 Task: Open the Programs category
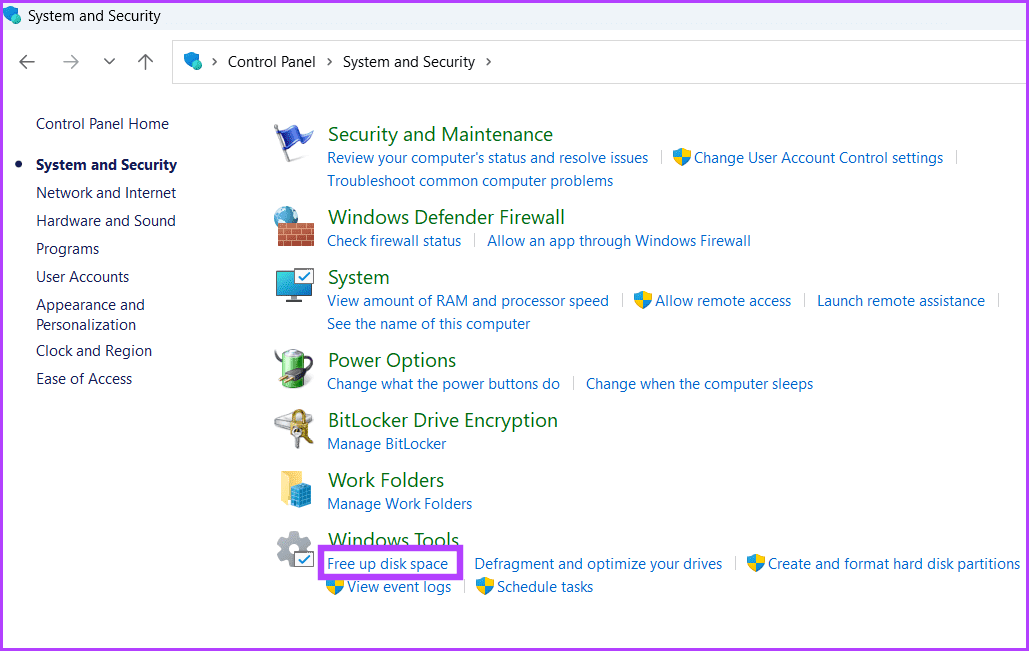coord(68,249)
